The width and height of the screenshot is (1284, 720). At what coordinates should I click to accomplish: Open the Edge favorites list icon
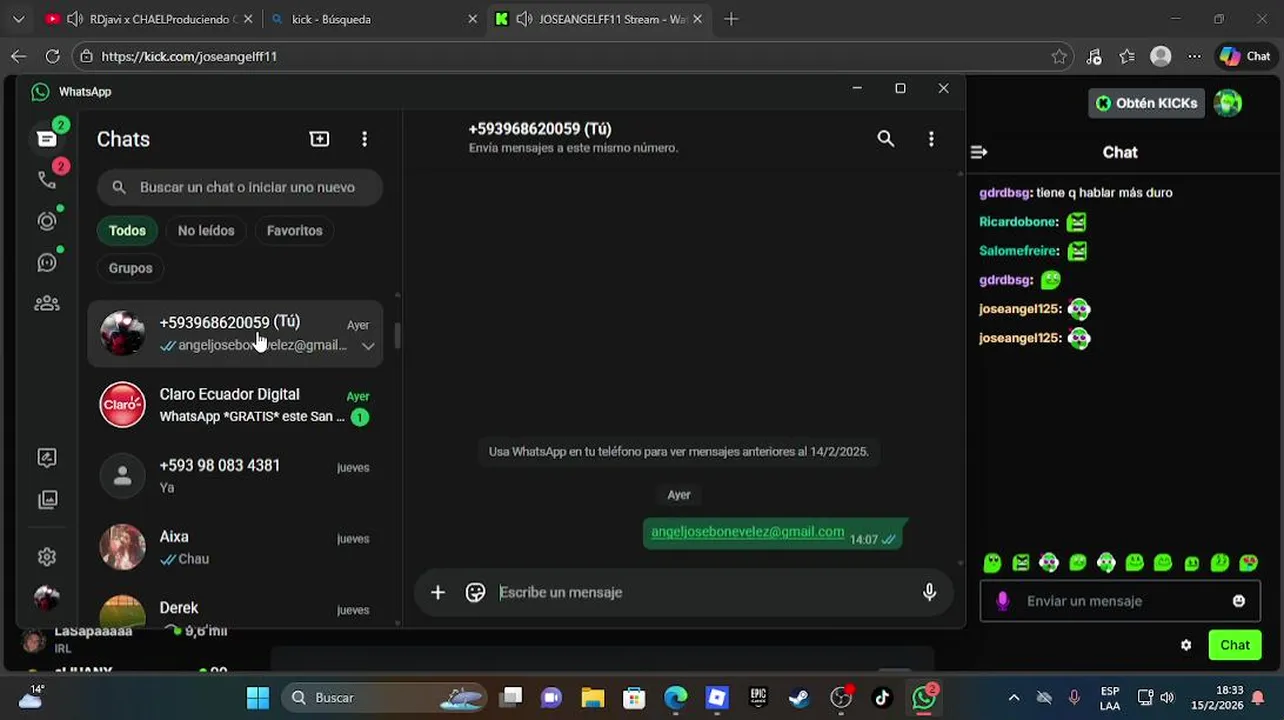[1127, 56]
